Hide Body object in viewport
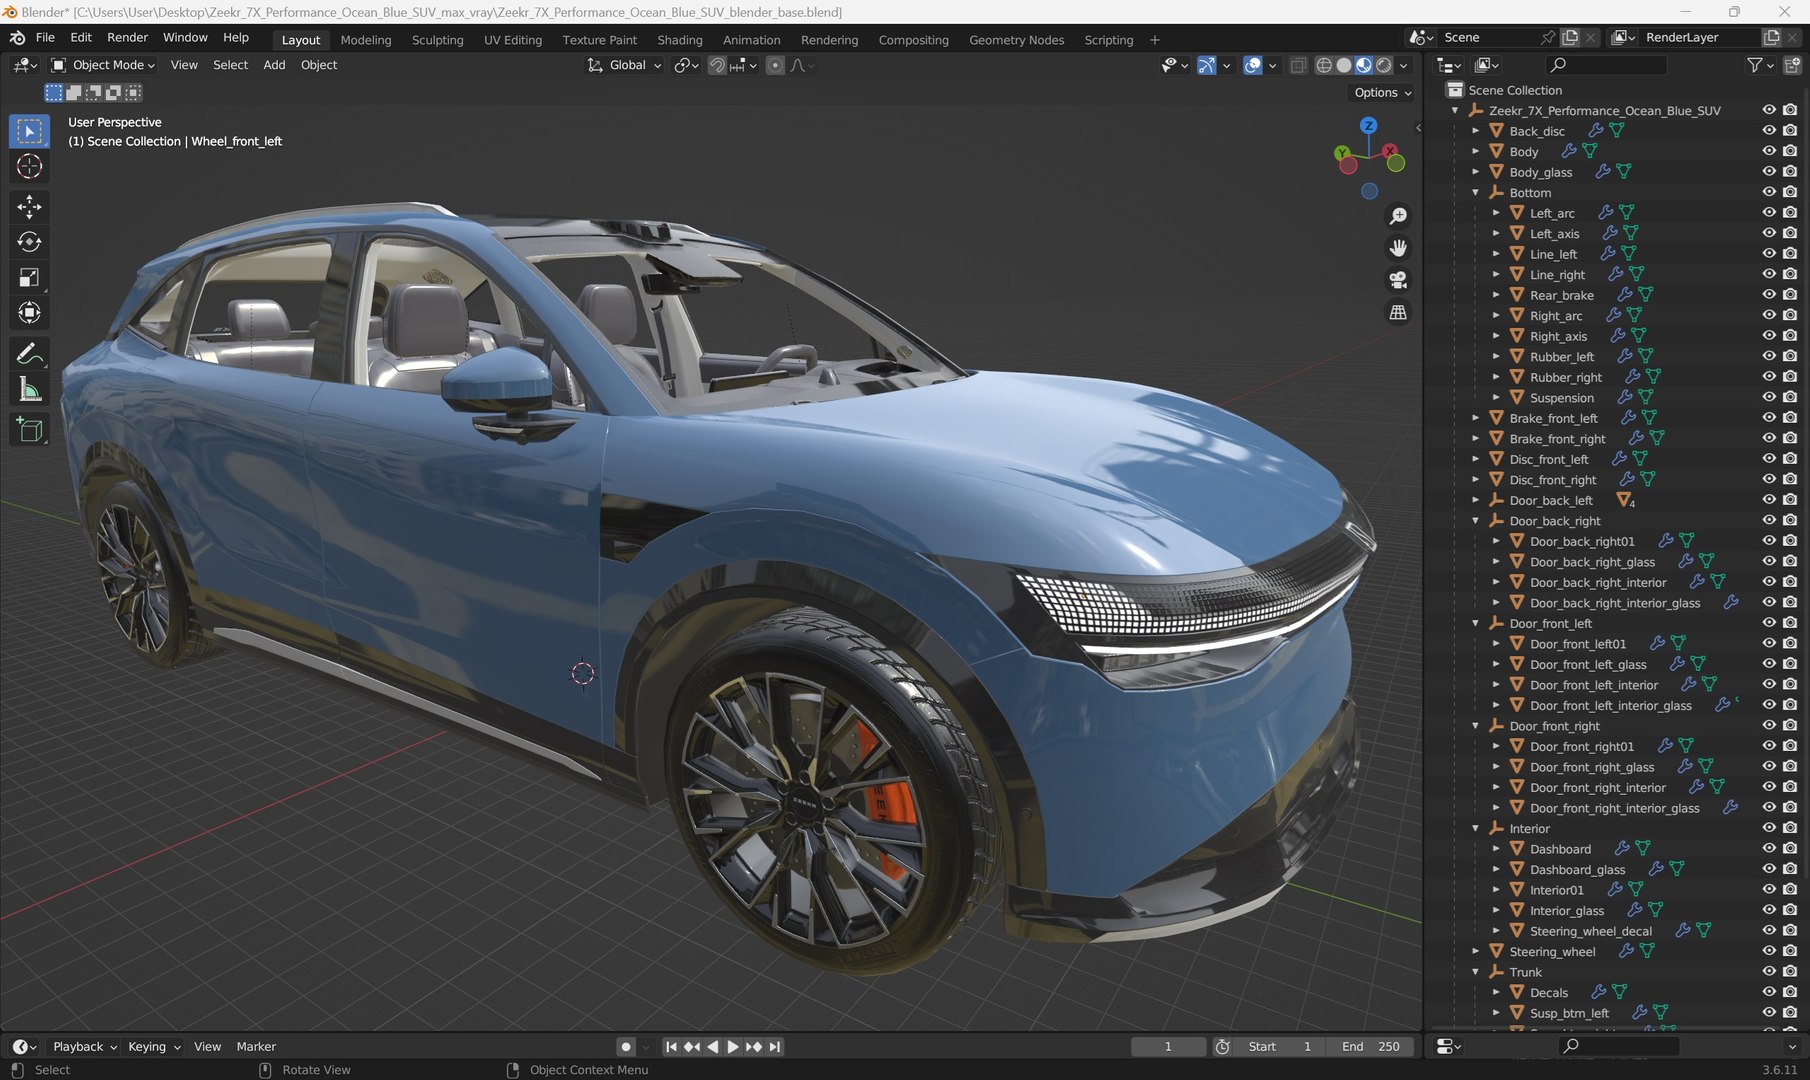 coord(1769,151)
